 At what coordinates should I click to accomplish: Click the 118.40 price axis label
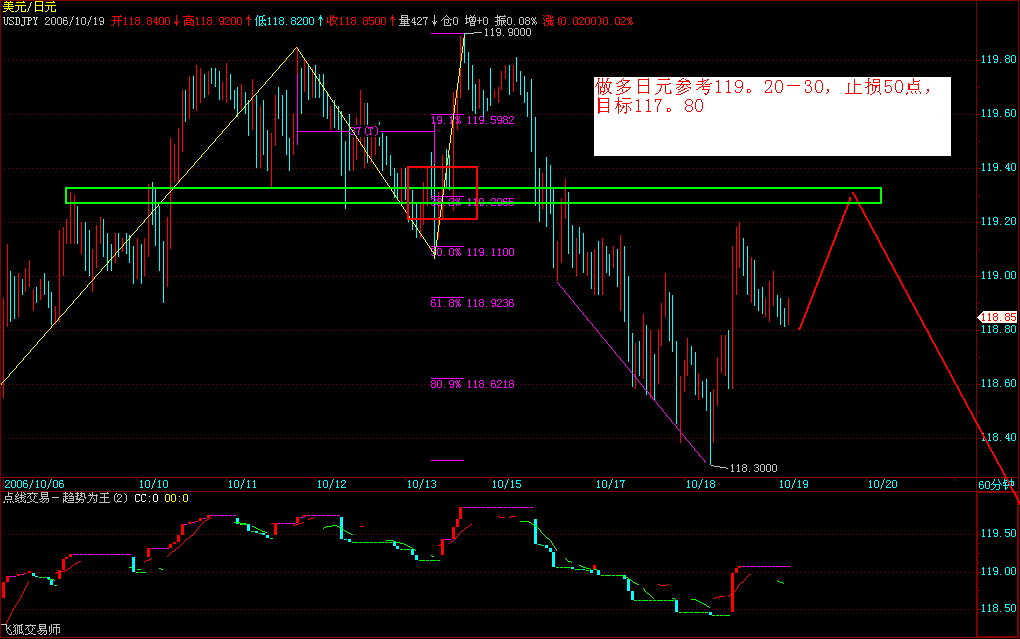click(999, 437)
